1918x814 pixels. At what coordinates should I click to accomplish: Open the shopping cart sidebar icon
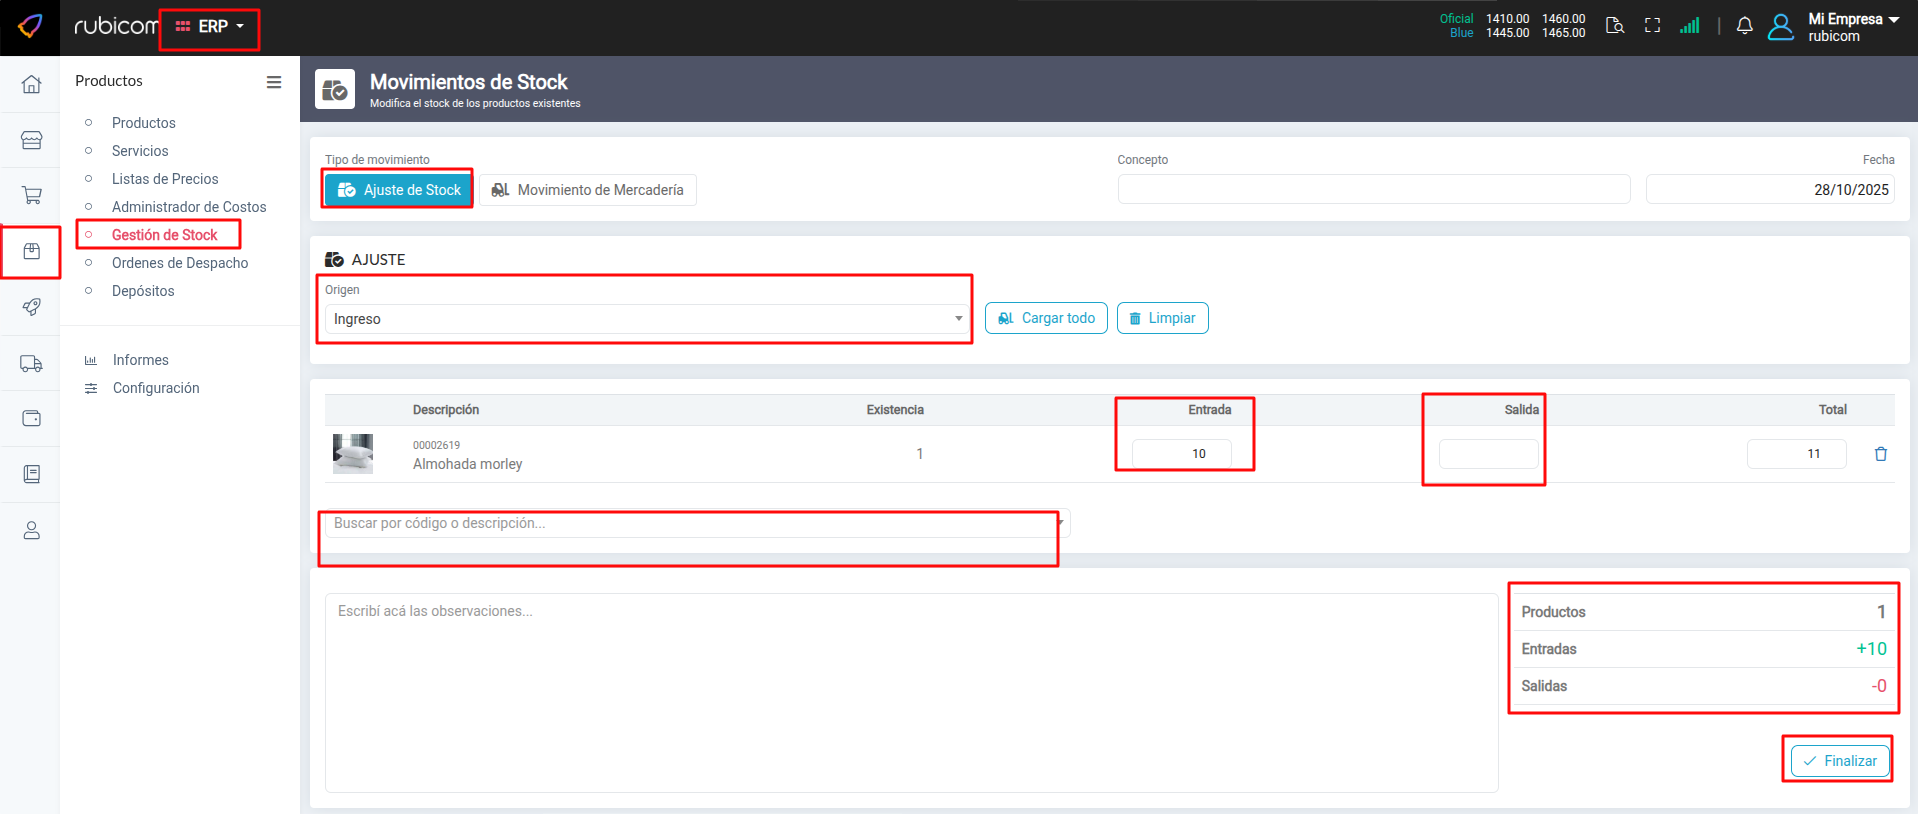pos(31,196)
